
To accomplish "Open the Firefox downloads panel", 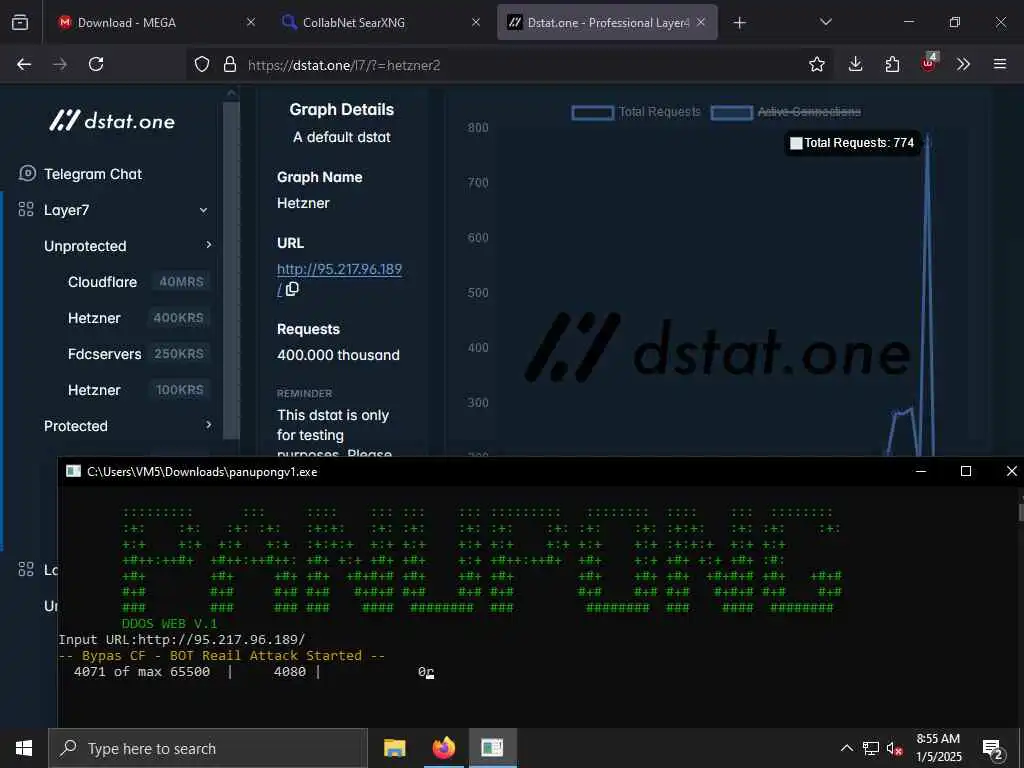I will (x=856, y=64).
